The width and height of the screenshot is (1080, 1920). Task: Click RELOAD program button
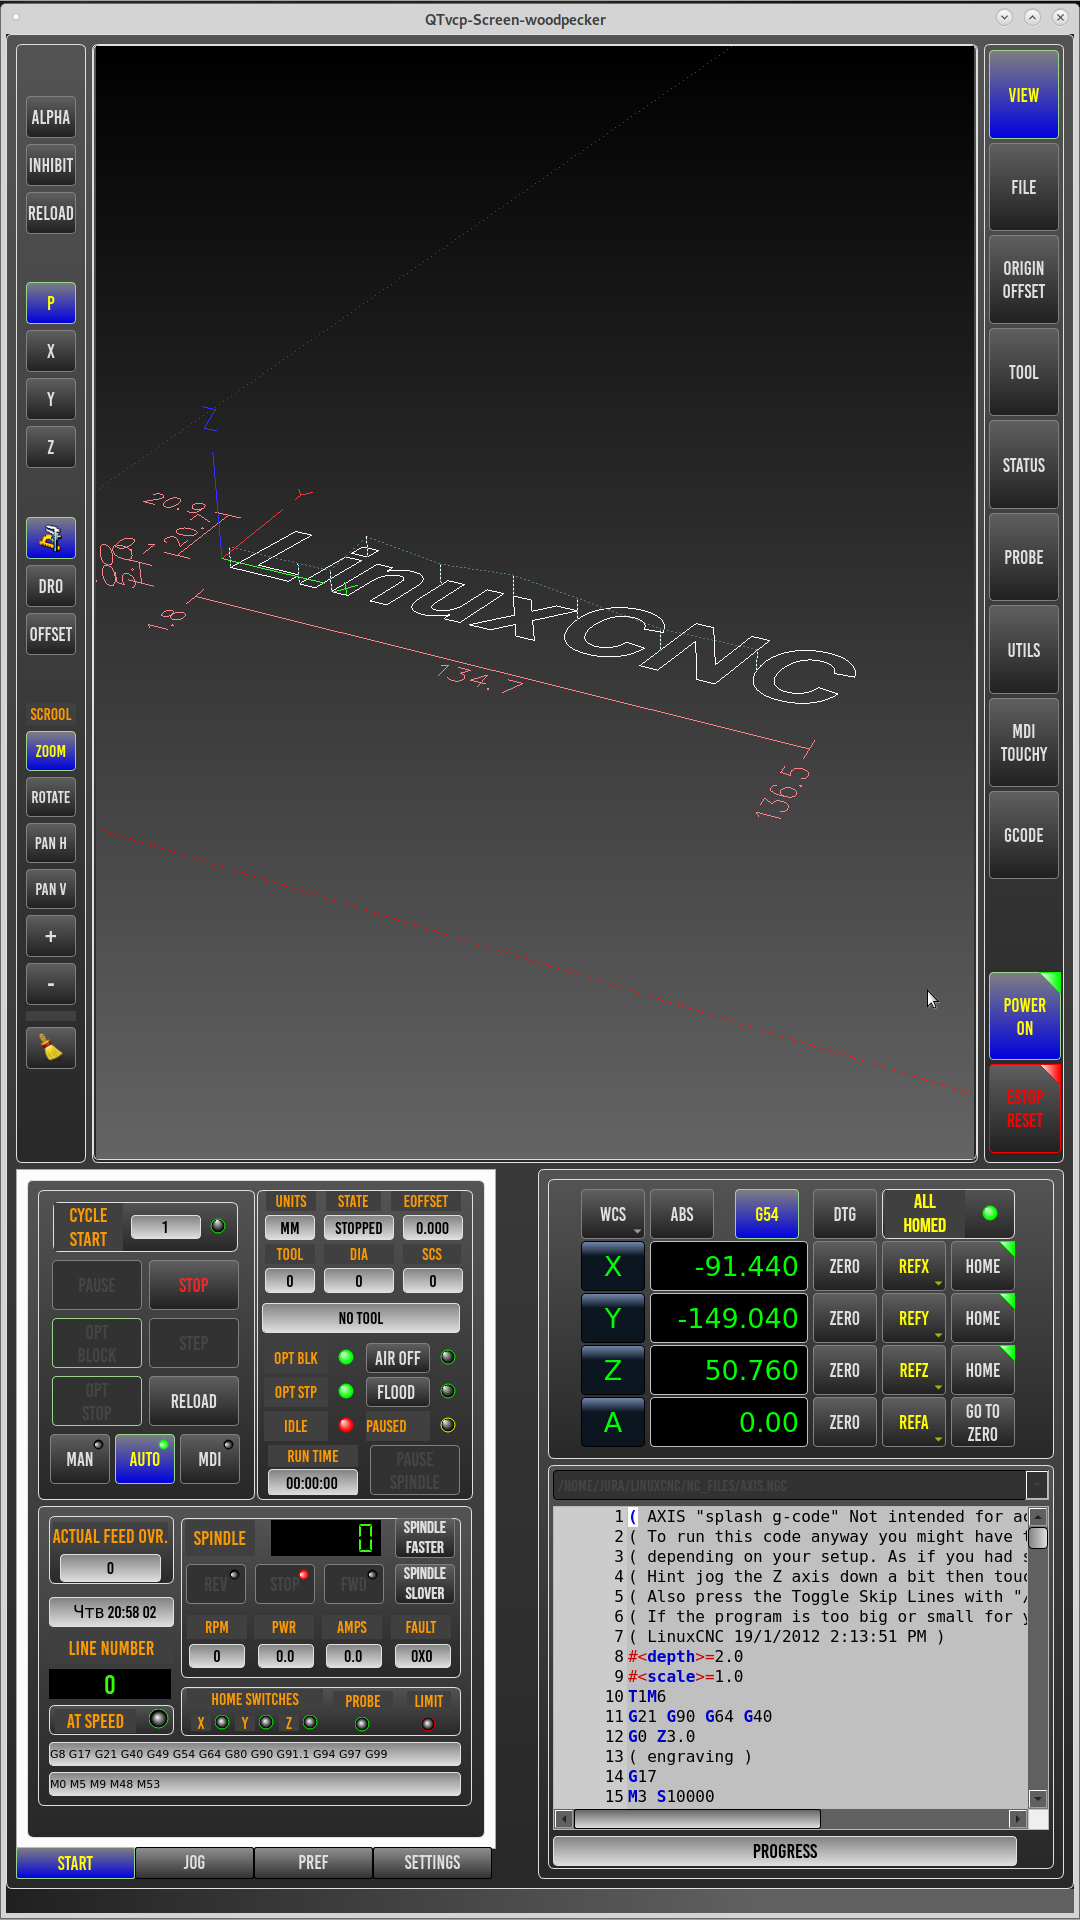coord(194,1401)
